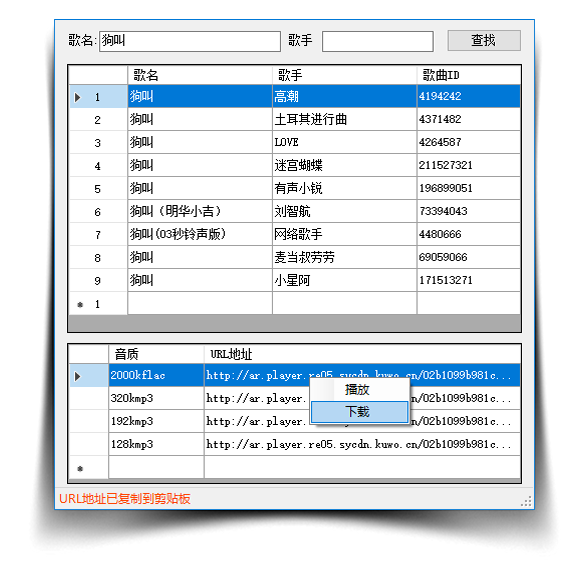The image size is (583, 573).
Task: Select singer cell LOVE
Action: tap(344, 143)
